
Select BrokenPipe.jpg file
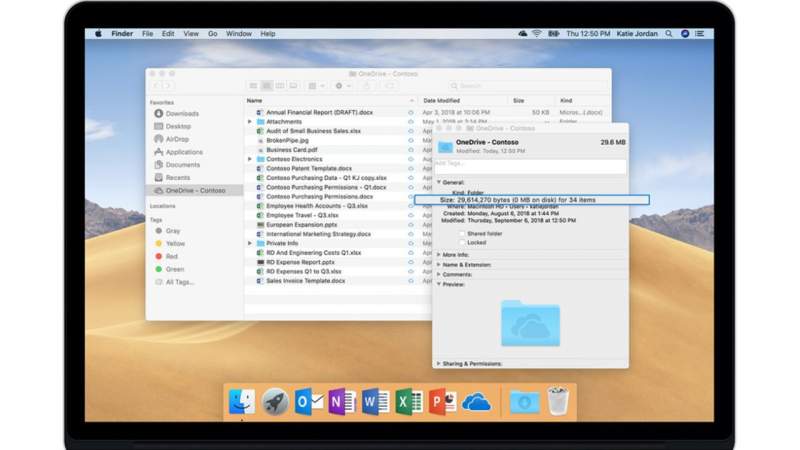coord(287,140)
